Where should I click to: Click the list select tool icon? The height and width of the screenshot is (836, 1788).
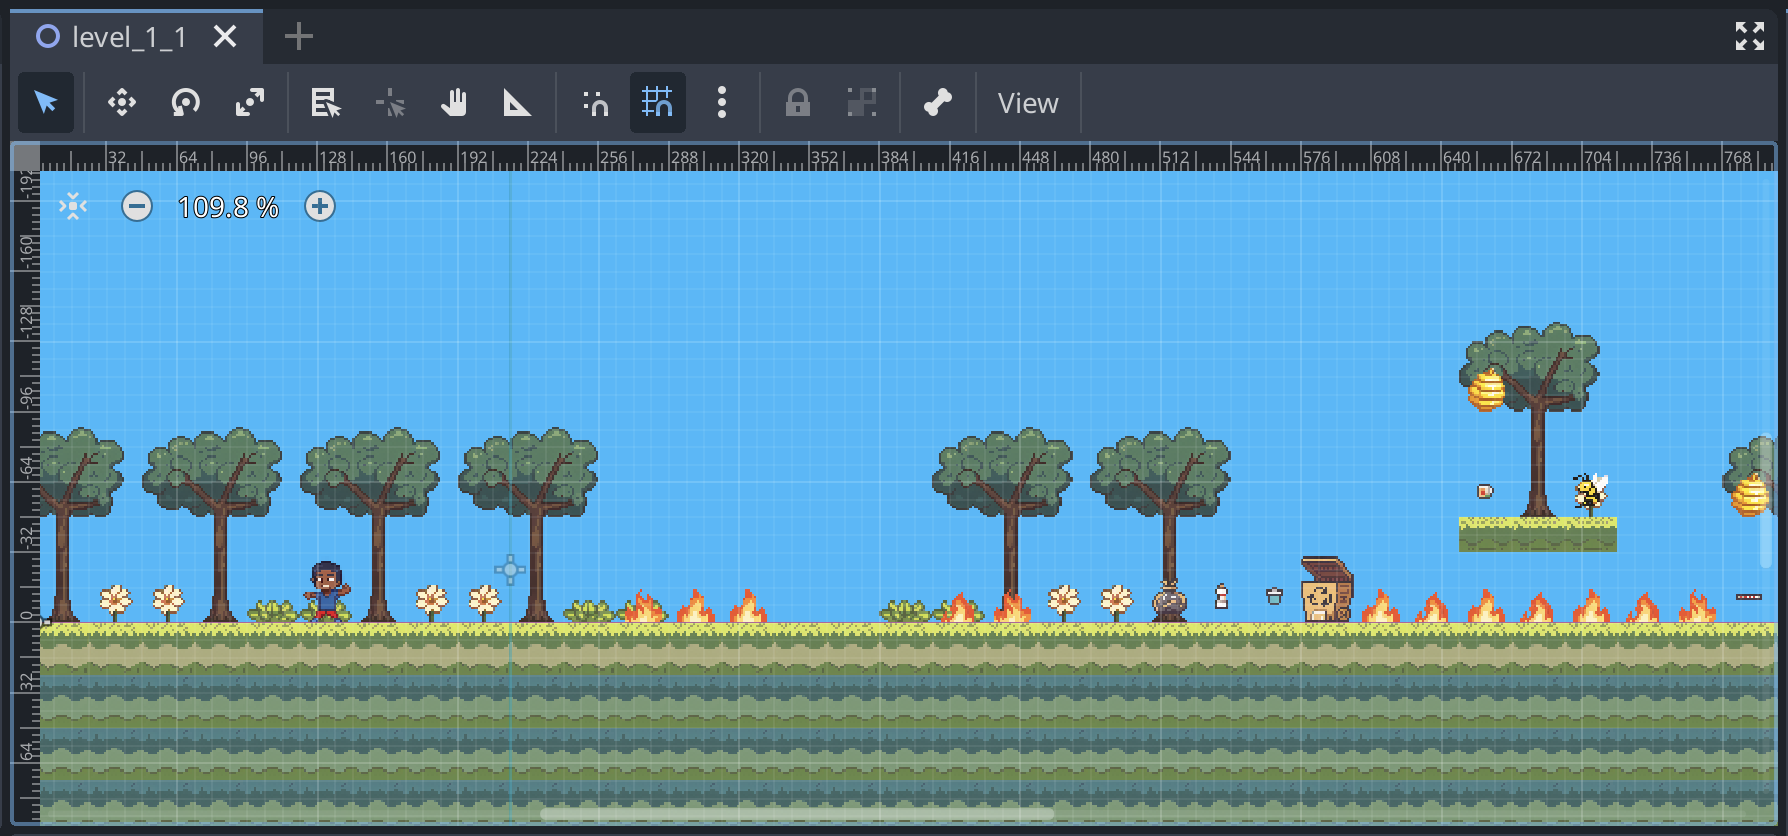325,103
